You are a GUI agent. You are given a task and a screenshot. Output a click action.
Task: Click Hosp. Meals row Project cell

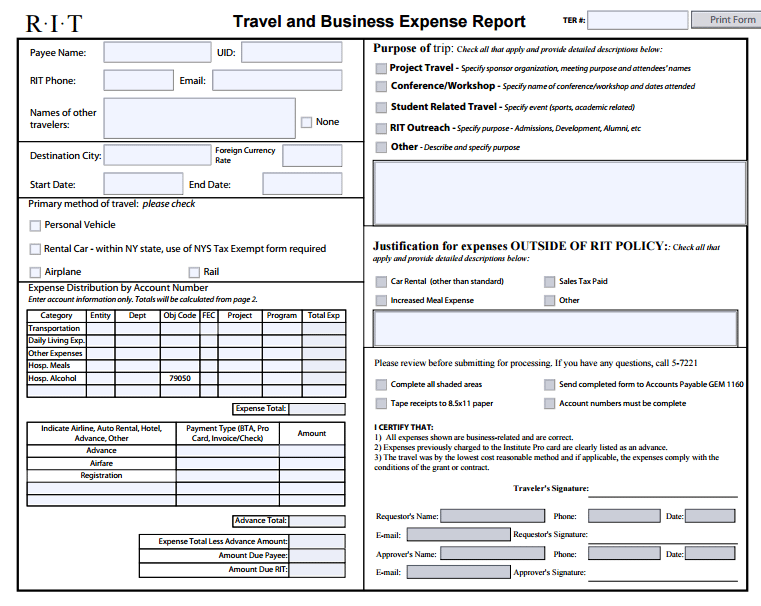[240, 366]
